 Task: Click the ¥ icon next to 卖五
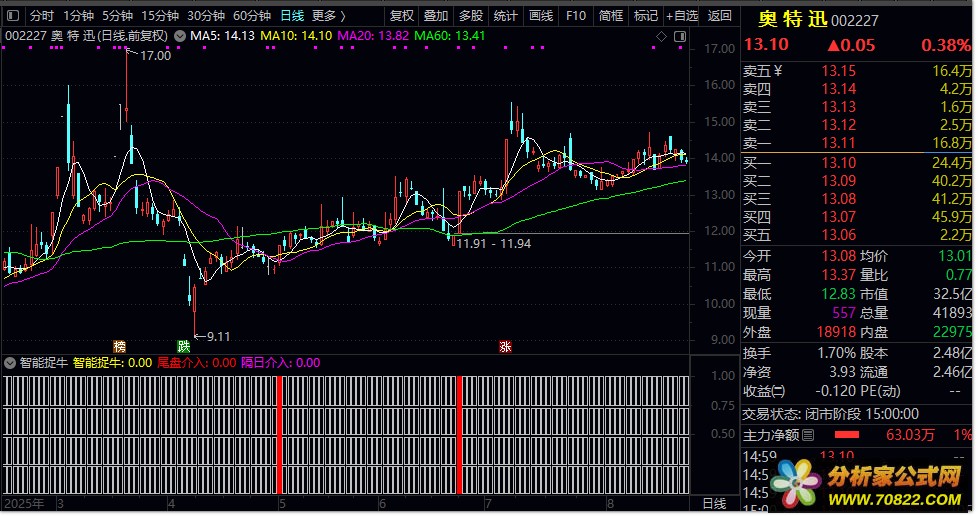[x=778, y=71]
